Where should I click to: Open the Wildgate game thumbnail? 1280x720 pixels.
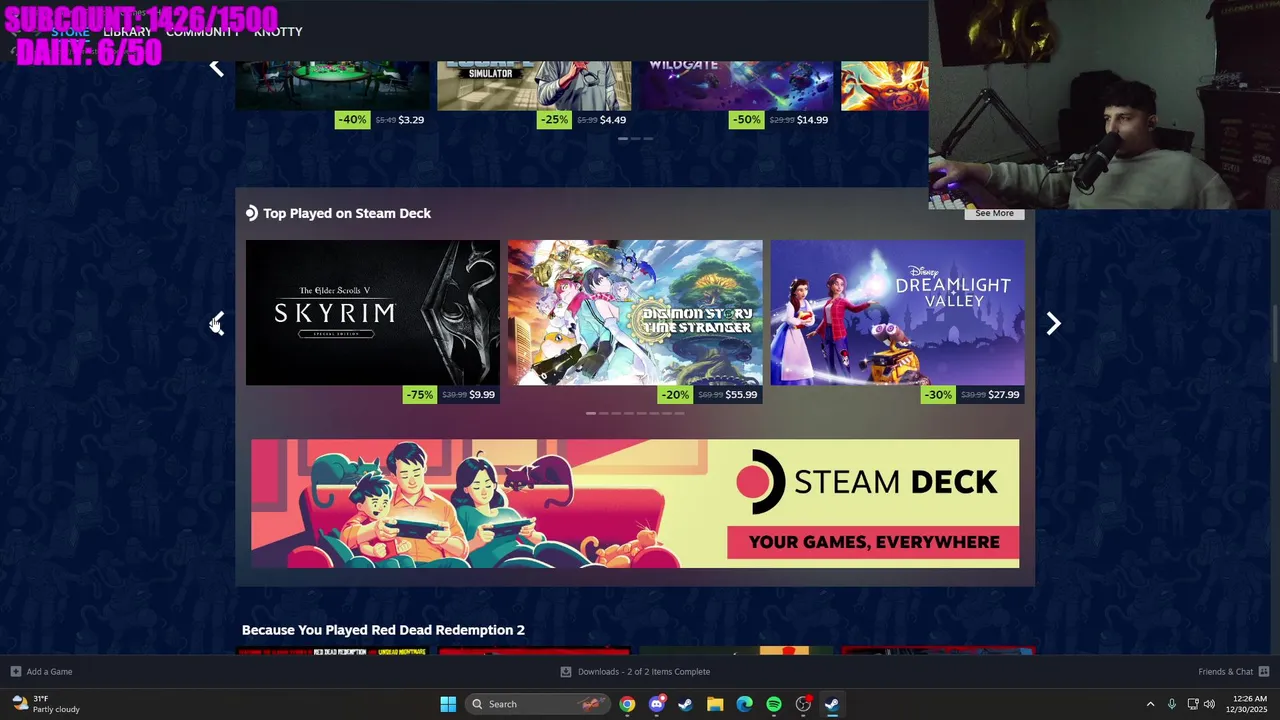click(737, 85)
